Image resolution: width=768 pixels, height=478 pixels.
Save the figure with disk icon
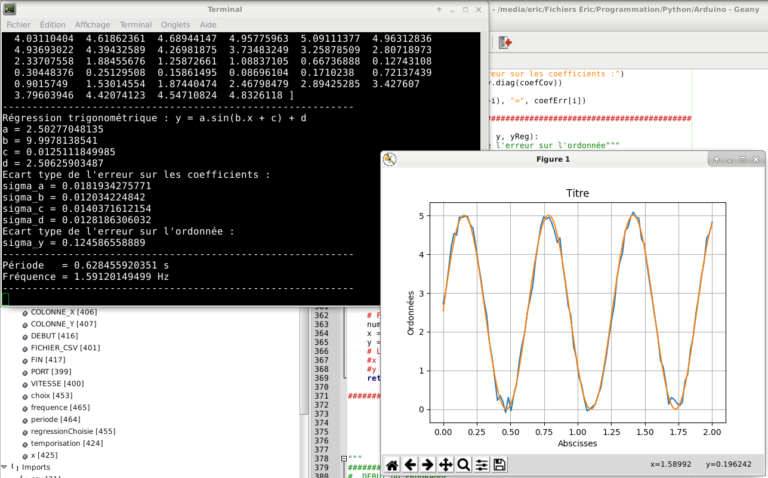point(500,464)
